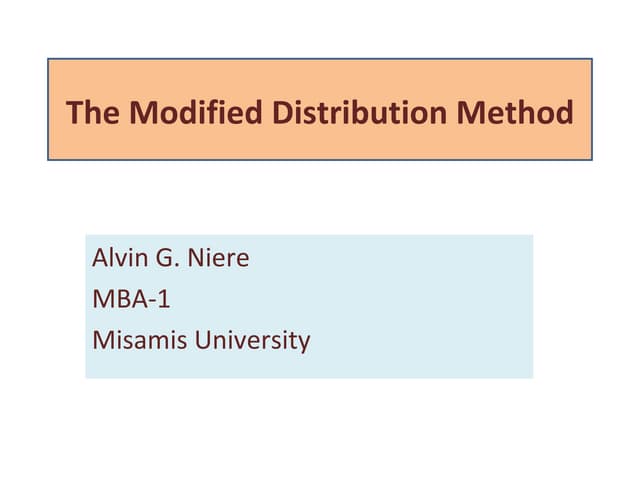Click the "MBA-1" text line

(131, 299)
